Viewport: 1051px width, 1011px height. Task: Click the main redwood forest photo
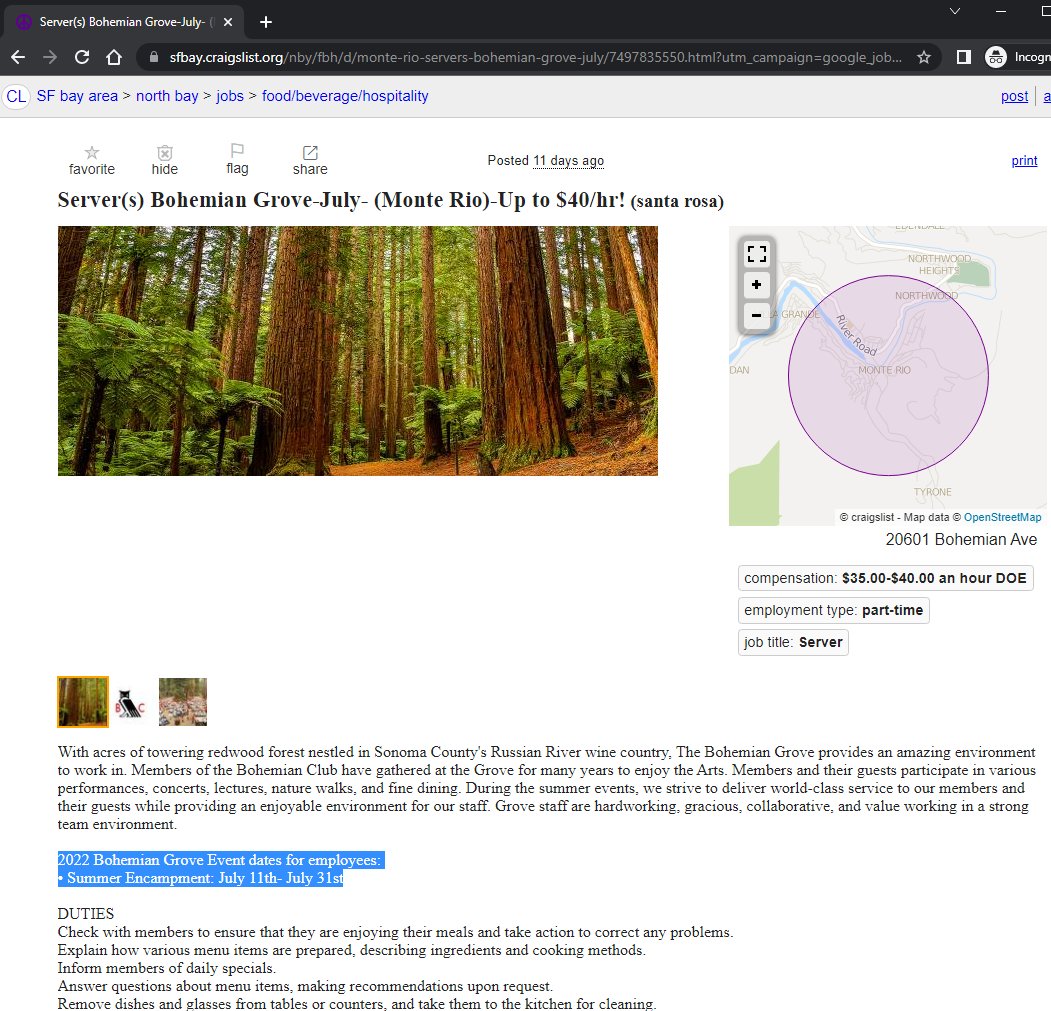pyautogui.click(x=358, y=351)
